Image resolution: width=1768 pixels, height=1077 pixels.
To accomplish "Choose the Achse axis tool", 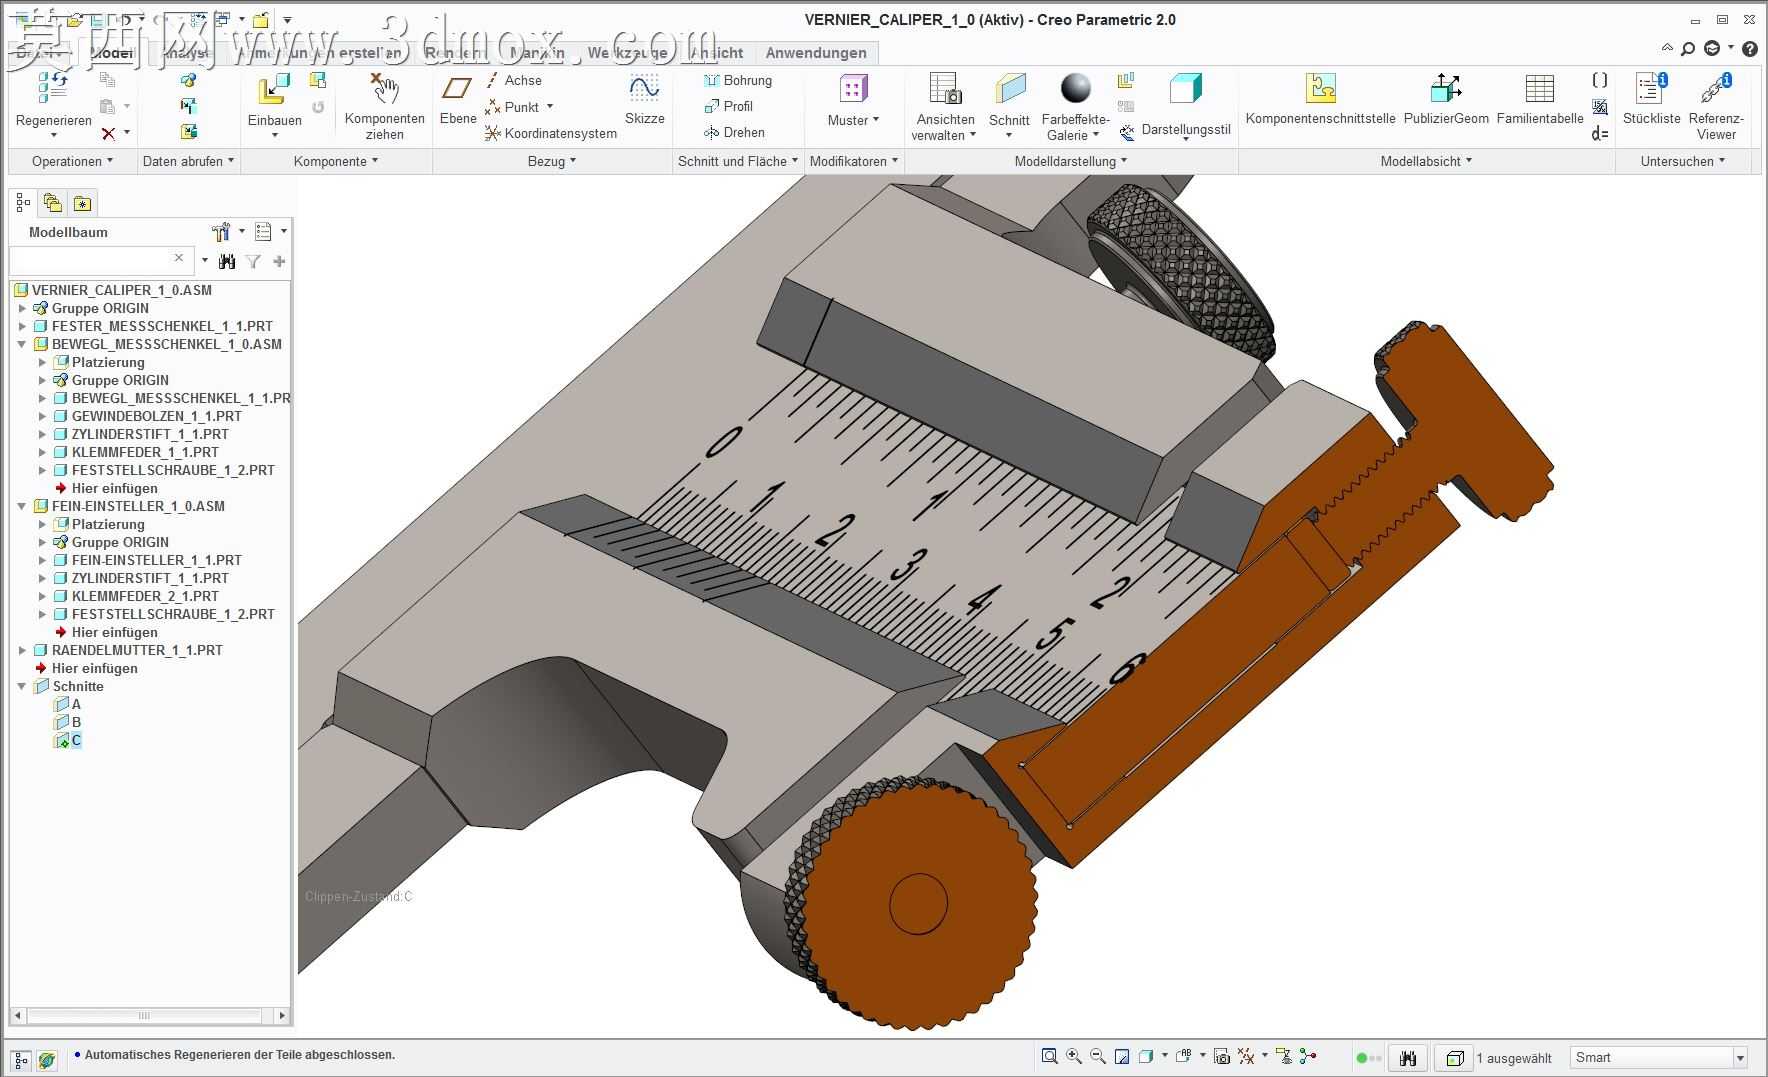I will click(x=513, y=80).
